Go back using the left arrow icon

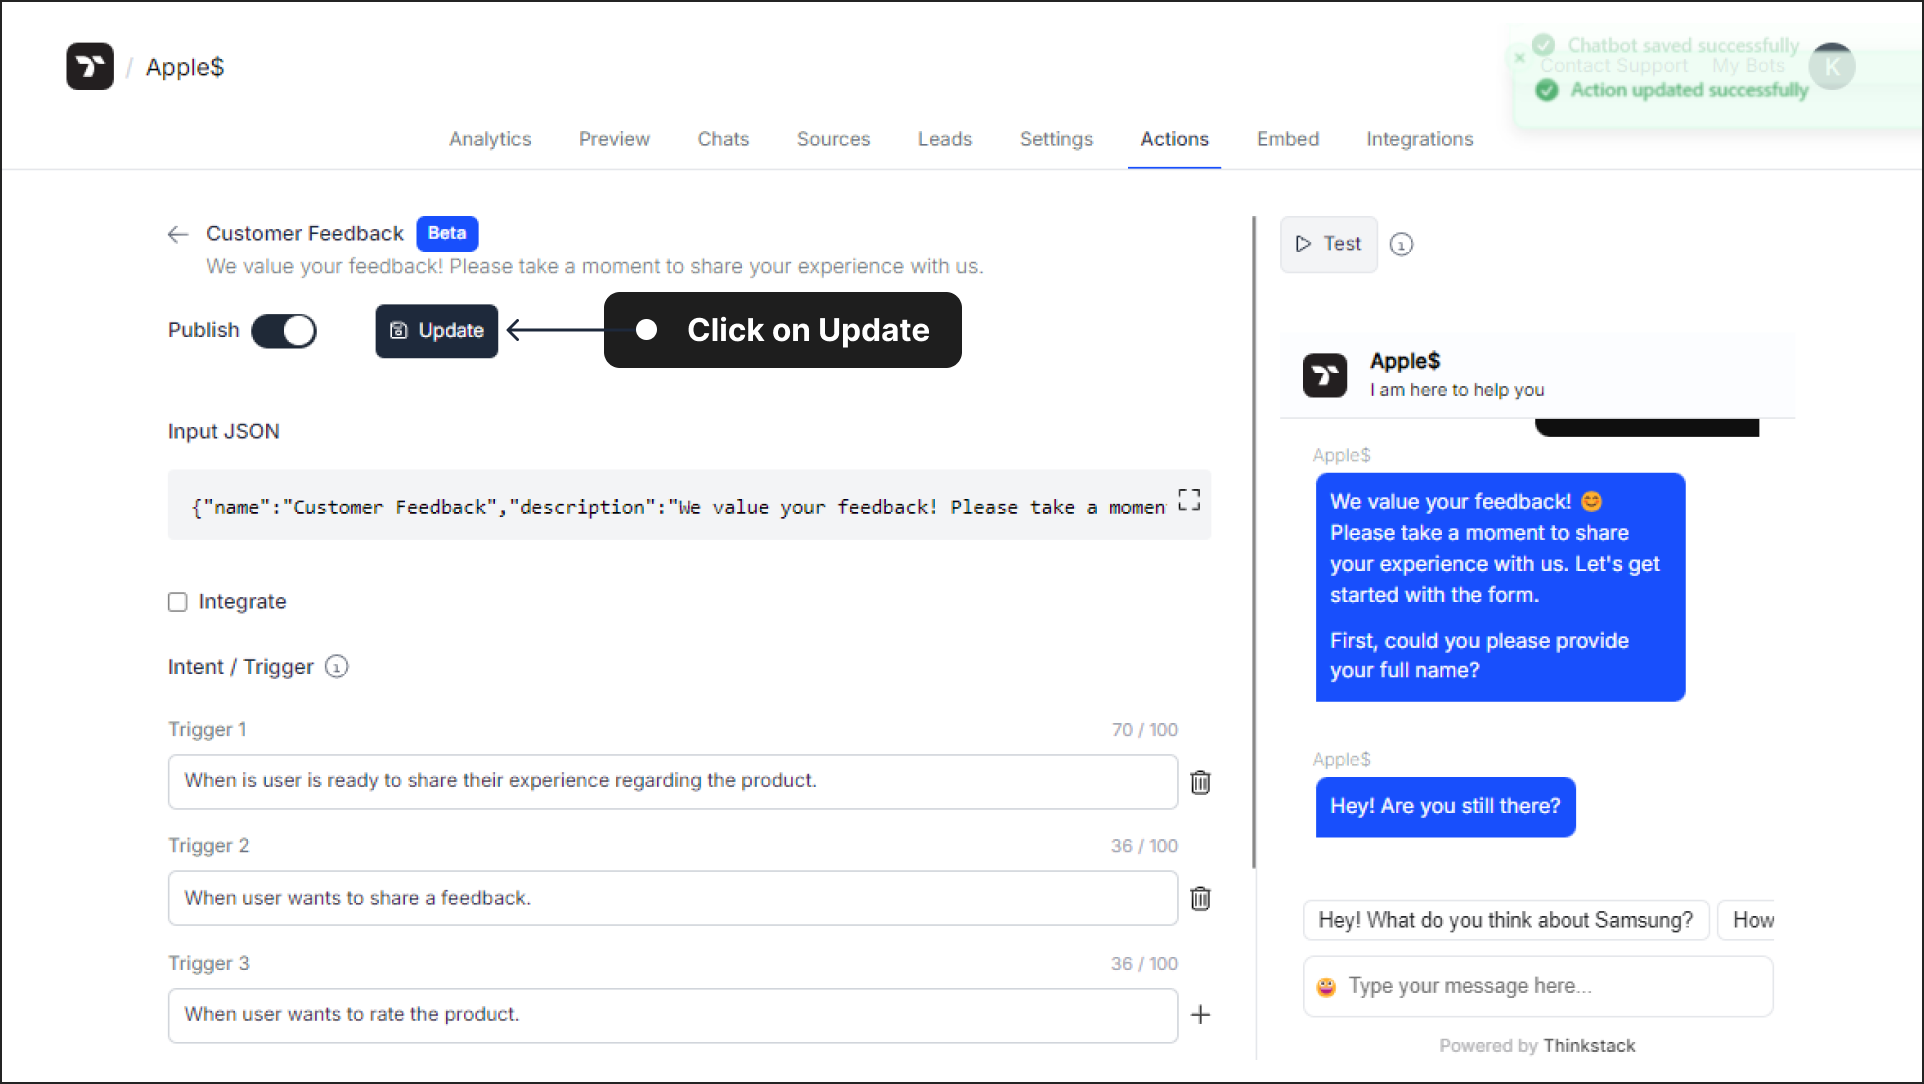[x=178, y=234]
